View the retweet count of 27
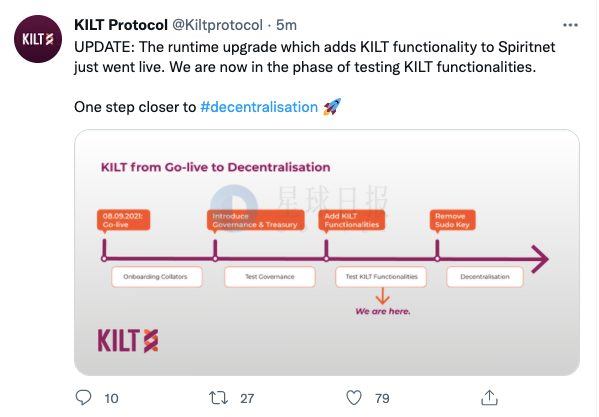Screen dimensions: 599x417 pyautogui.click(x=247, y=399)
